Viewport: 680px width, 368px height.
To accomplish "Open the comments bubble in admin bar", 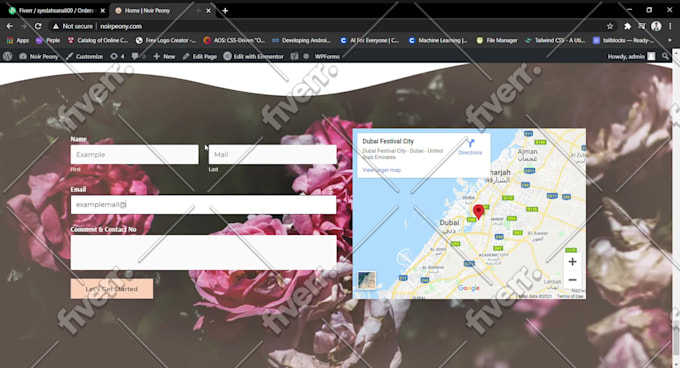I will (138, 56).
